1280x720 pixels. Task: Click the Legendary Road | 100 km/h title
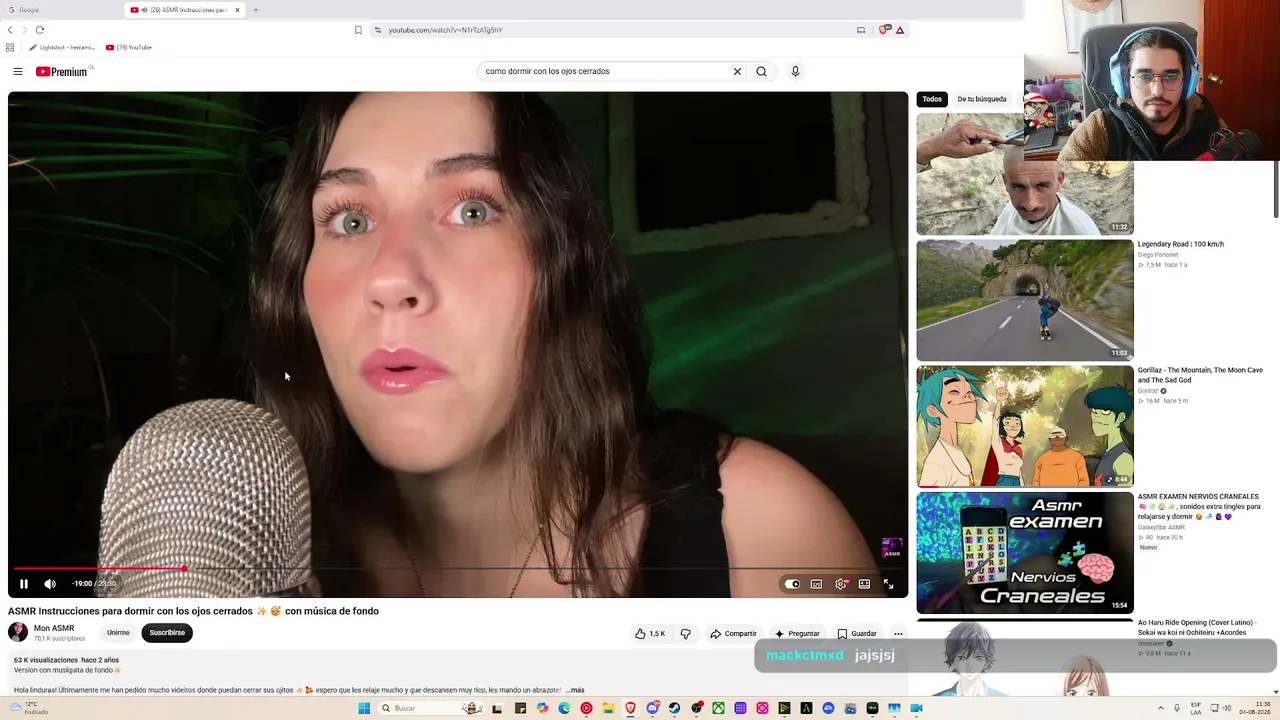1180,244
